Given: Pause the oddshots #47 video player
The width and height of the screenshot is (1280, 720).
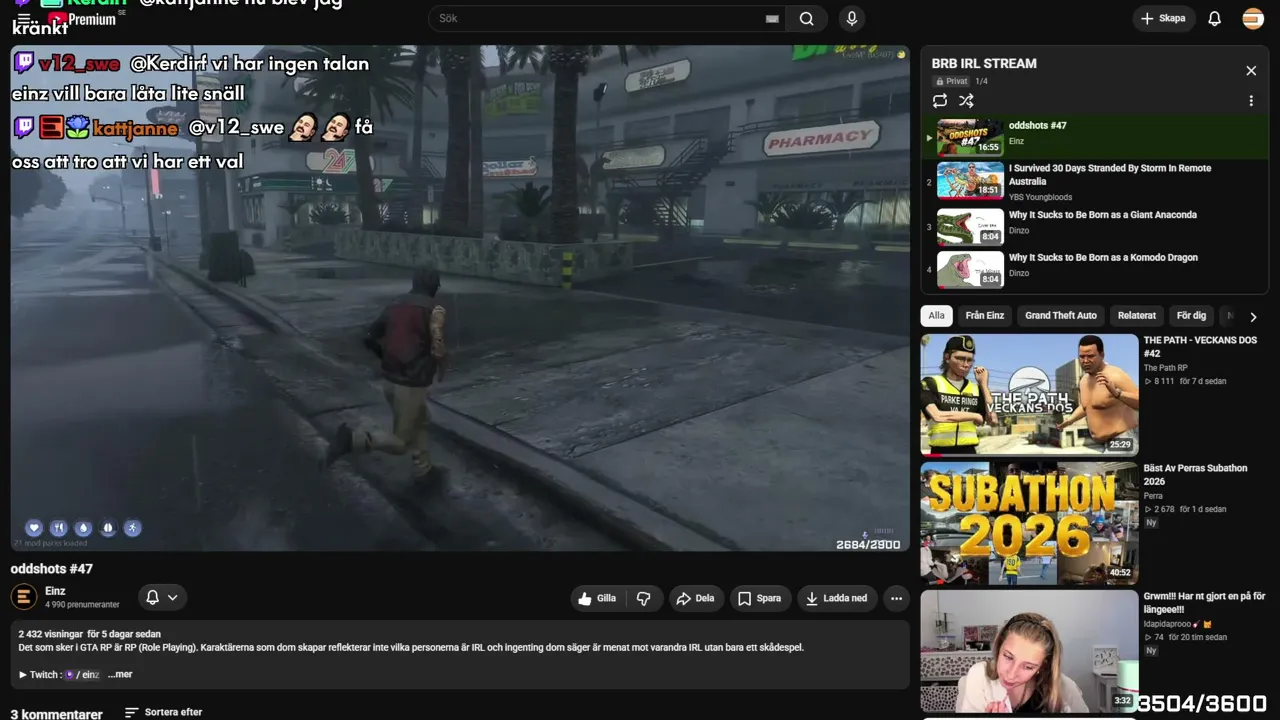Looking at the screenshot, I should pyautogui.click(x=460, y=298).
